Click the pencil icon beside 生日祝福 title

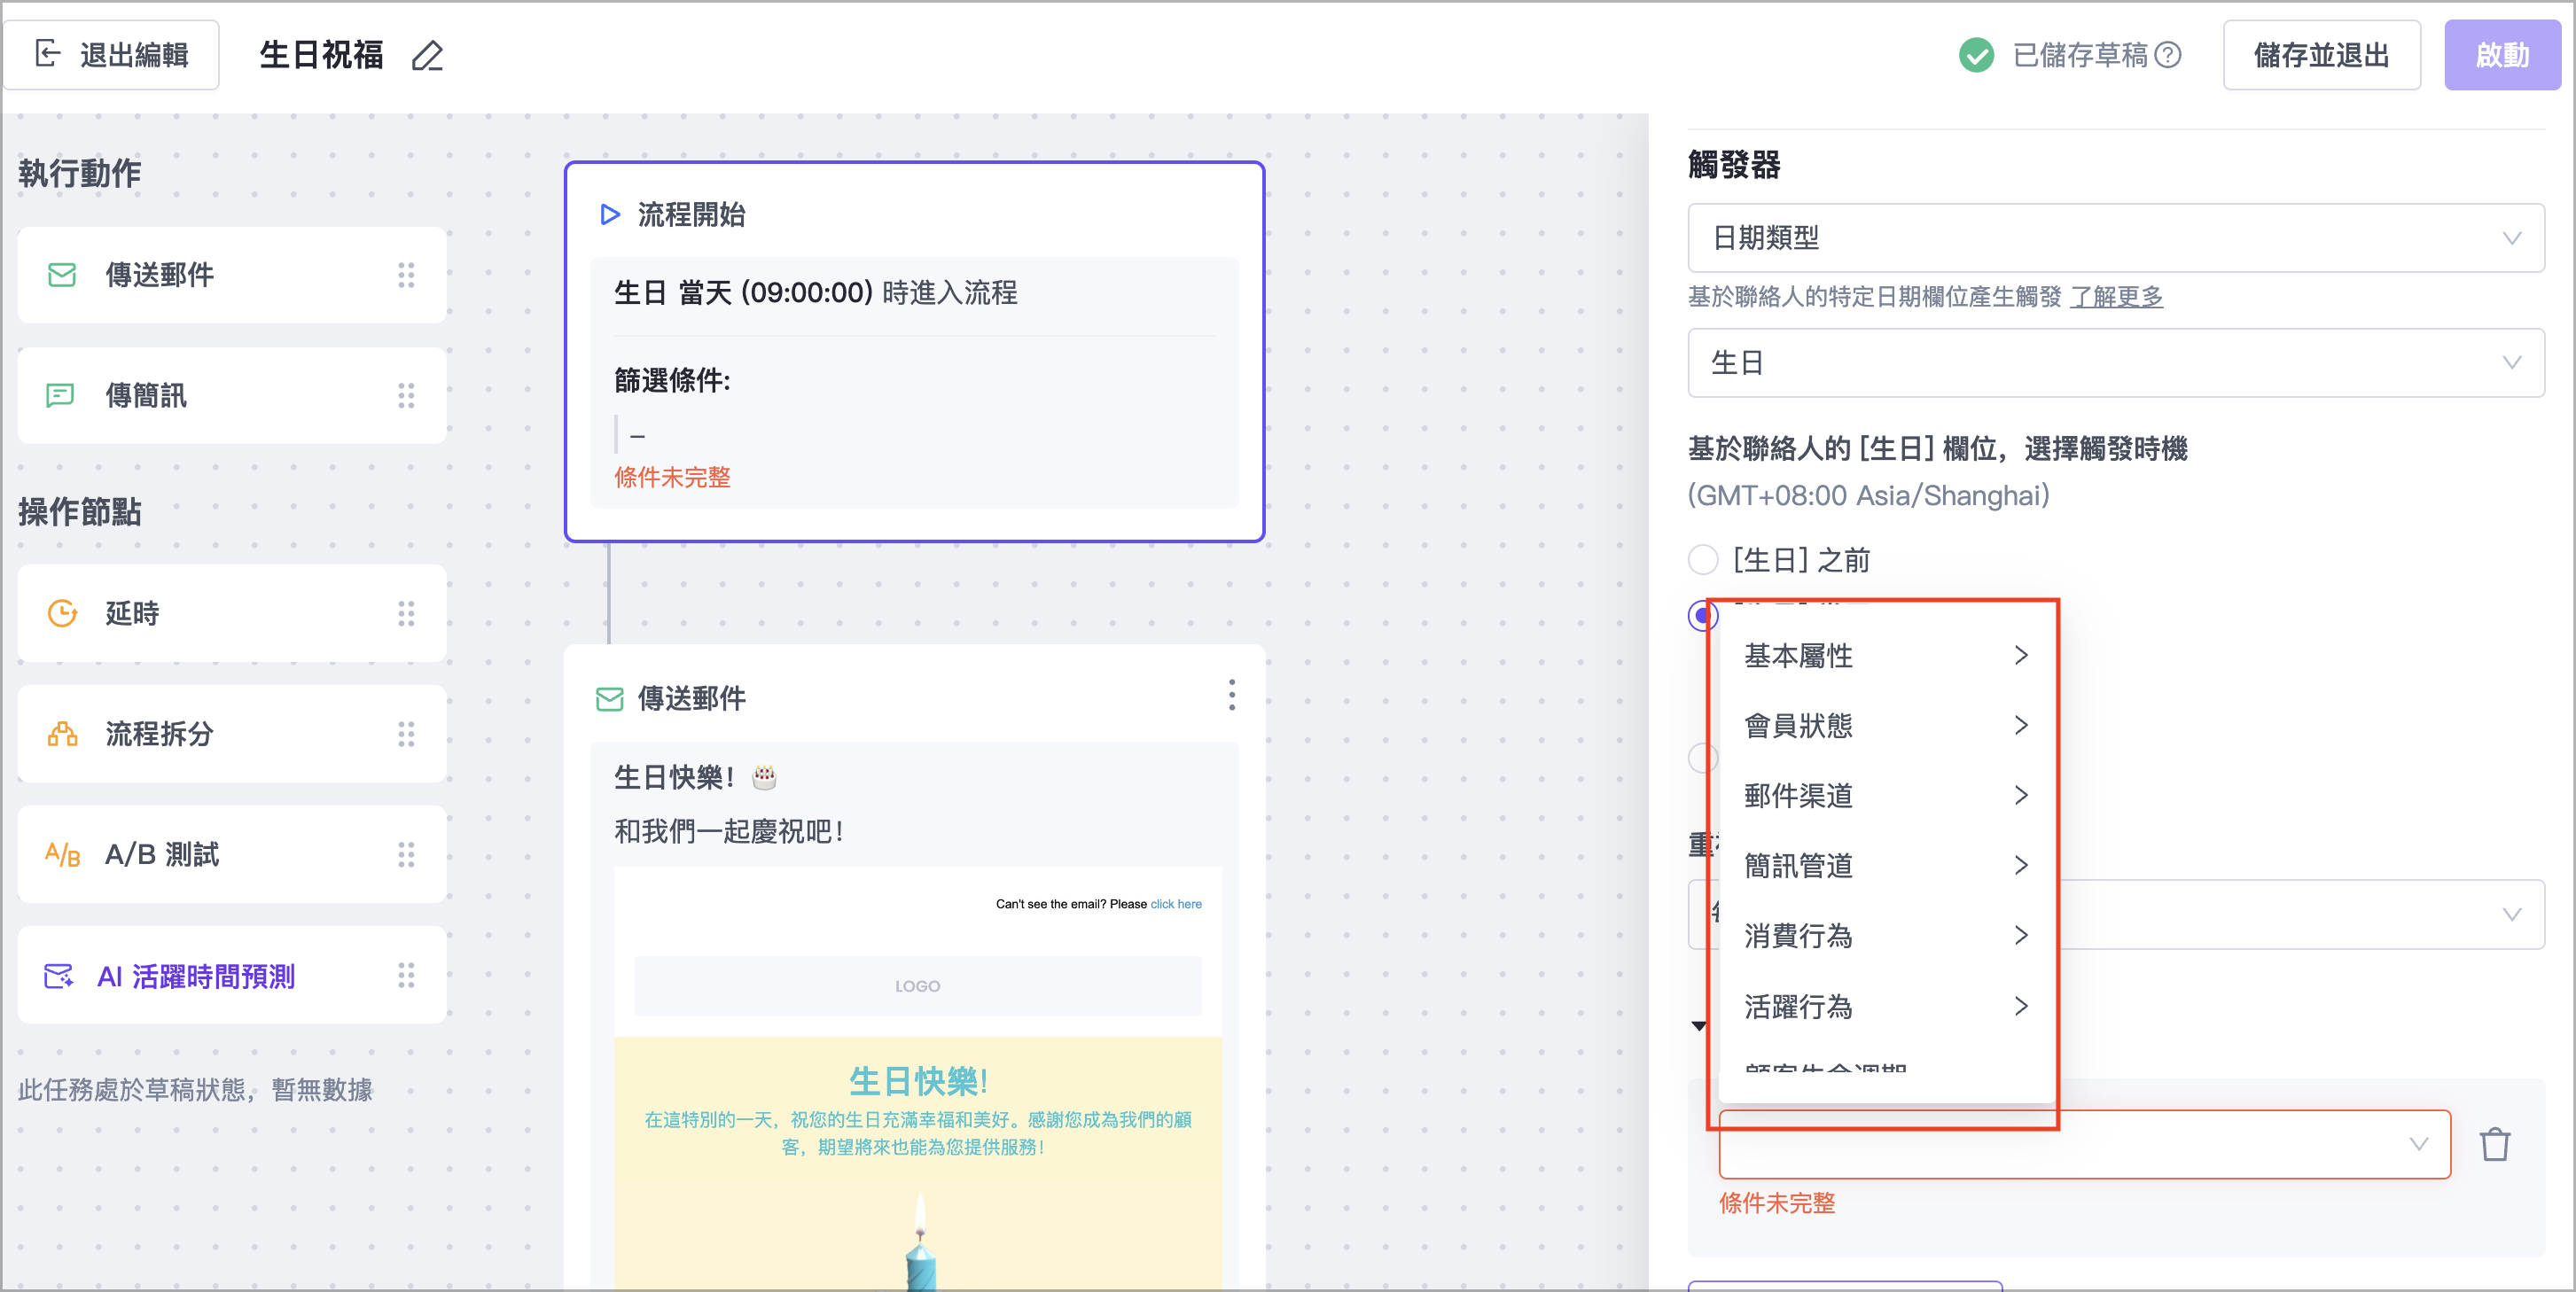427,56
